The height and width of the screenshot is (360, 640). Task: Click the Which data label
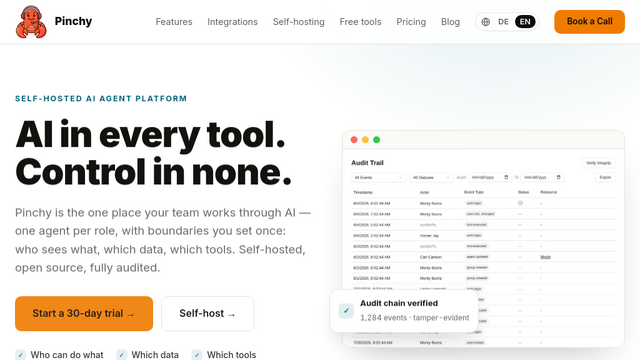[x=155, y=355]
